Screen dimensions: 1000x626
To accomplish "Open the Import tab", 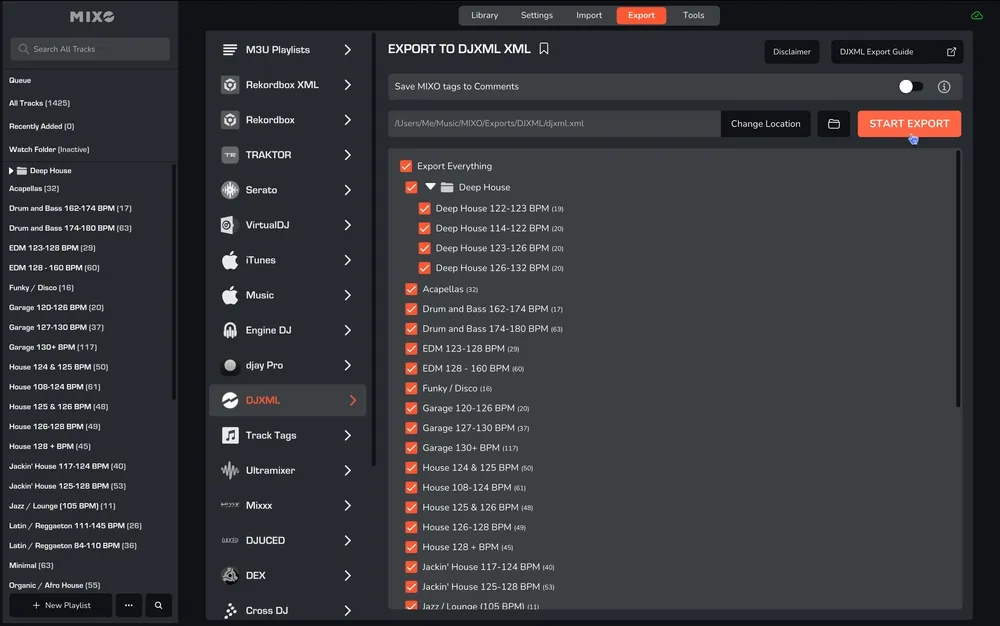I will (x=589, y=16).
